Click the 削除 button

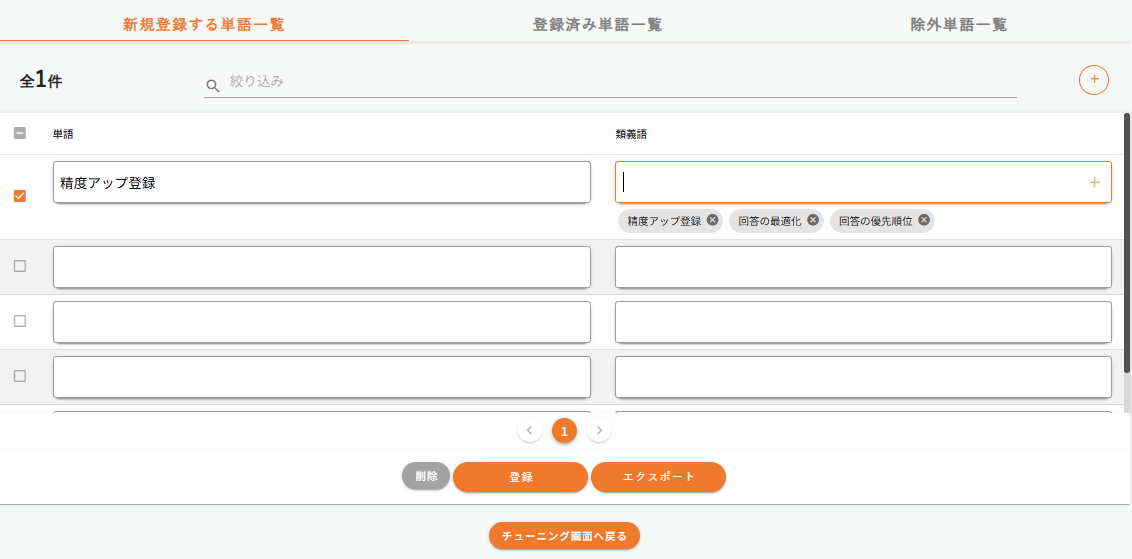(x=426, y=476)
